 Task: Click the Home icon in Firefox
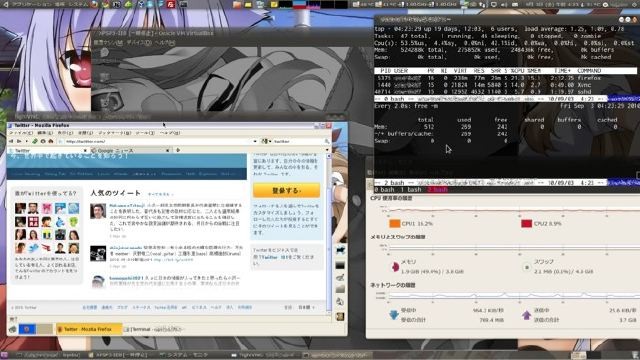51,141
